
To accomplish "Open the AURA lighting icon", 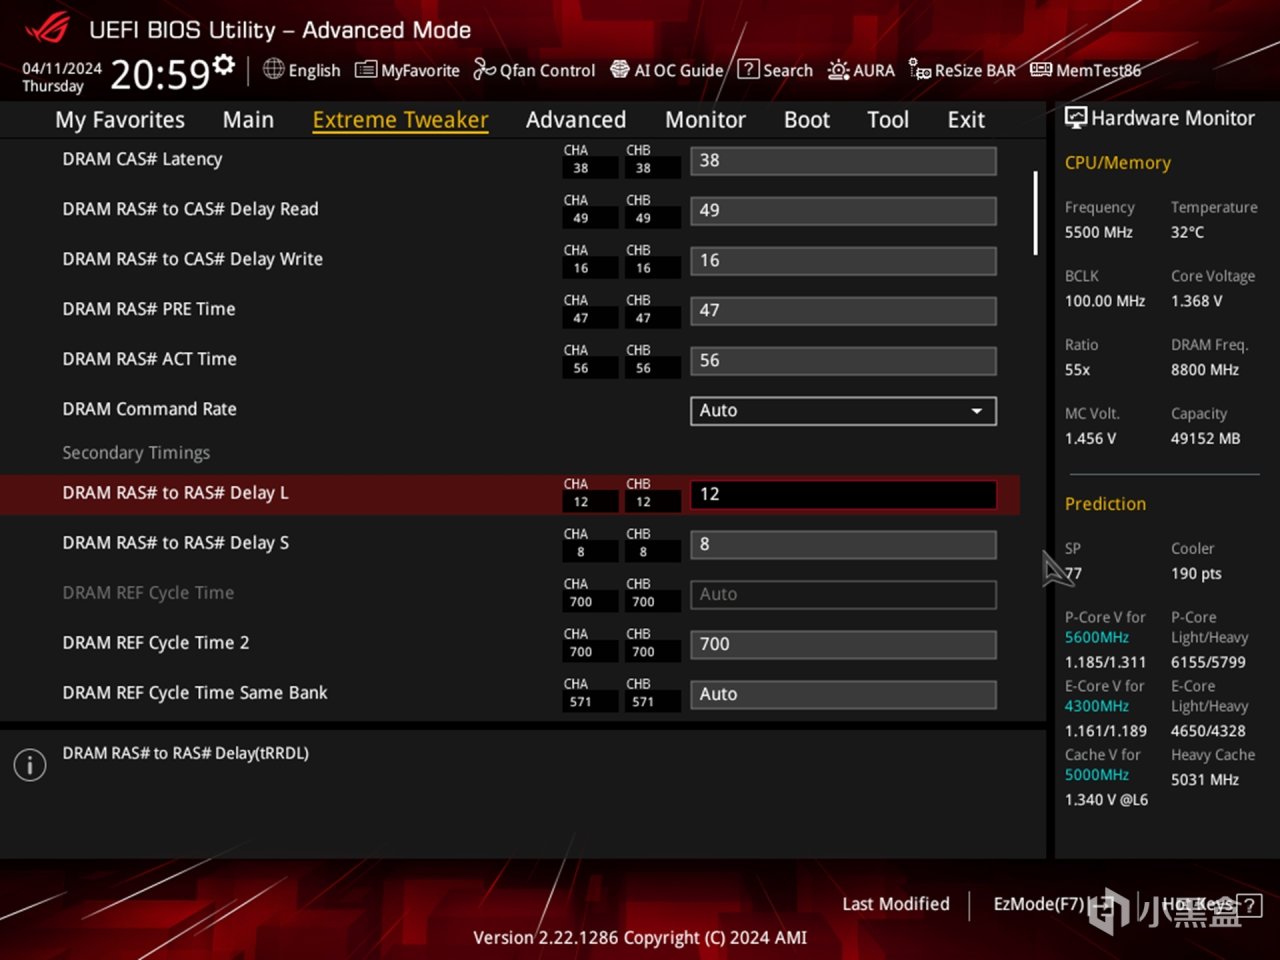I will pyautogui.click(x=838, y=70).
